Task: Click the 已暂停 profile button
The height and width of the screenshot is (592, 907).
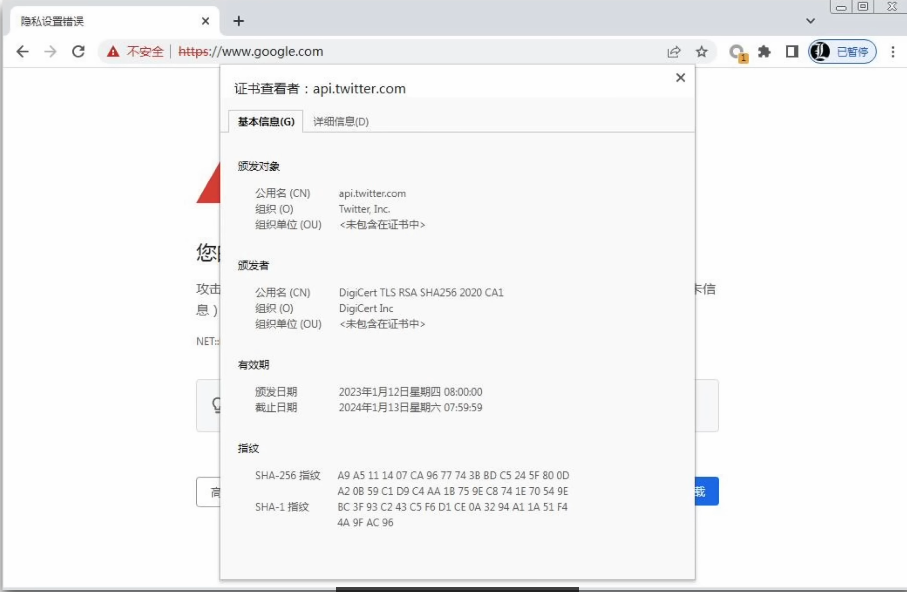Action: (x=842, y=52)
